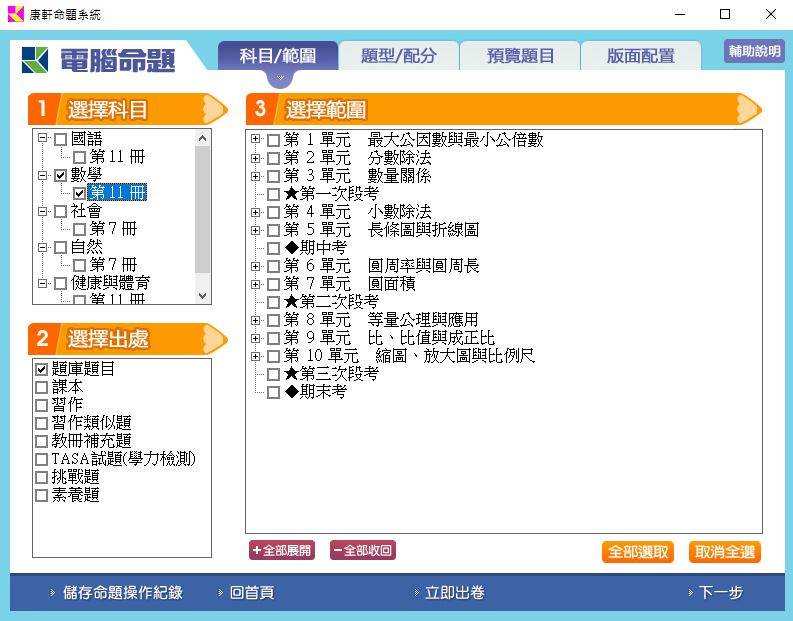This screenshot has width=793, height=621.
Task: Check the 自然 subject checkbox
Action: coord(60,247)
